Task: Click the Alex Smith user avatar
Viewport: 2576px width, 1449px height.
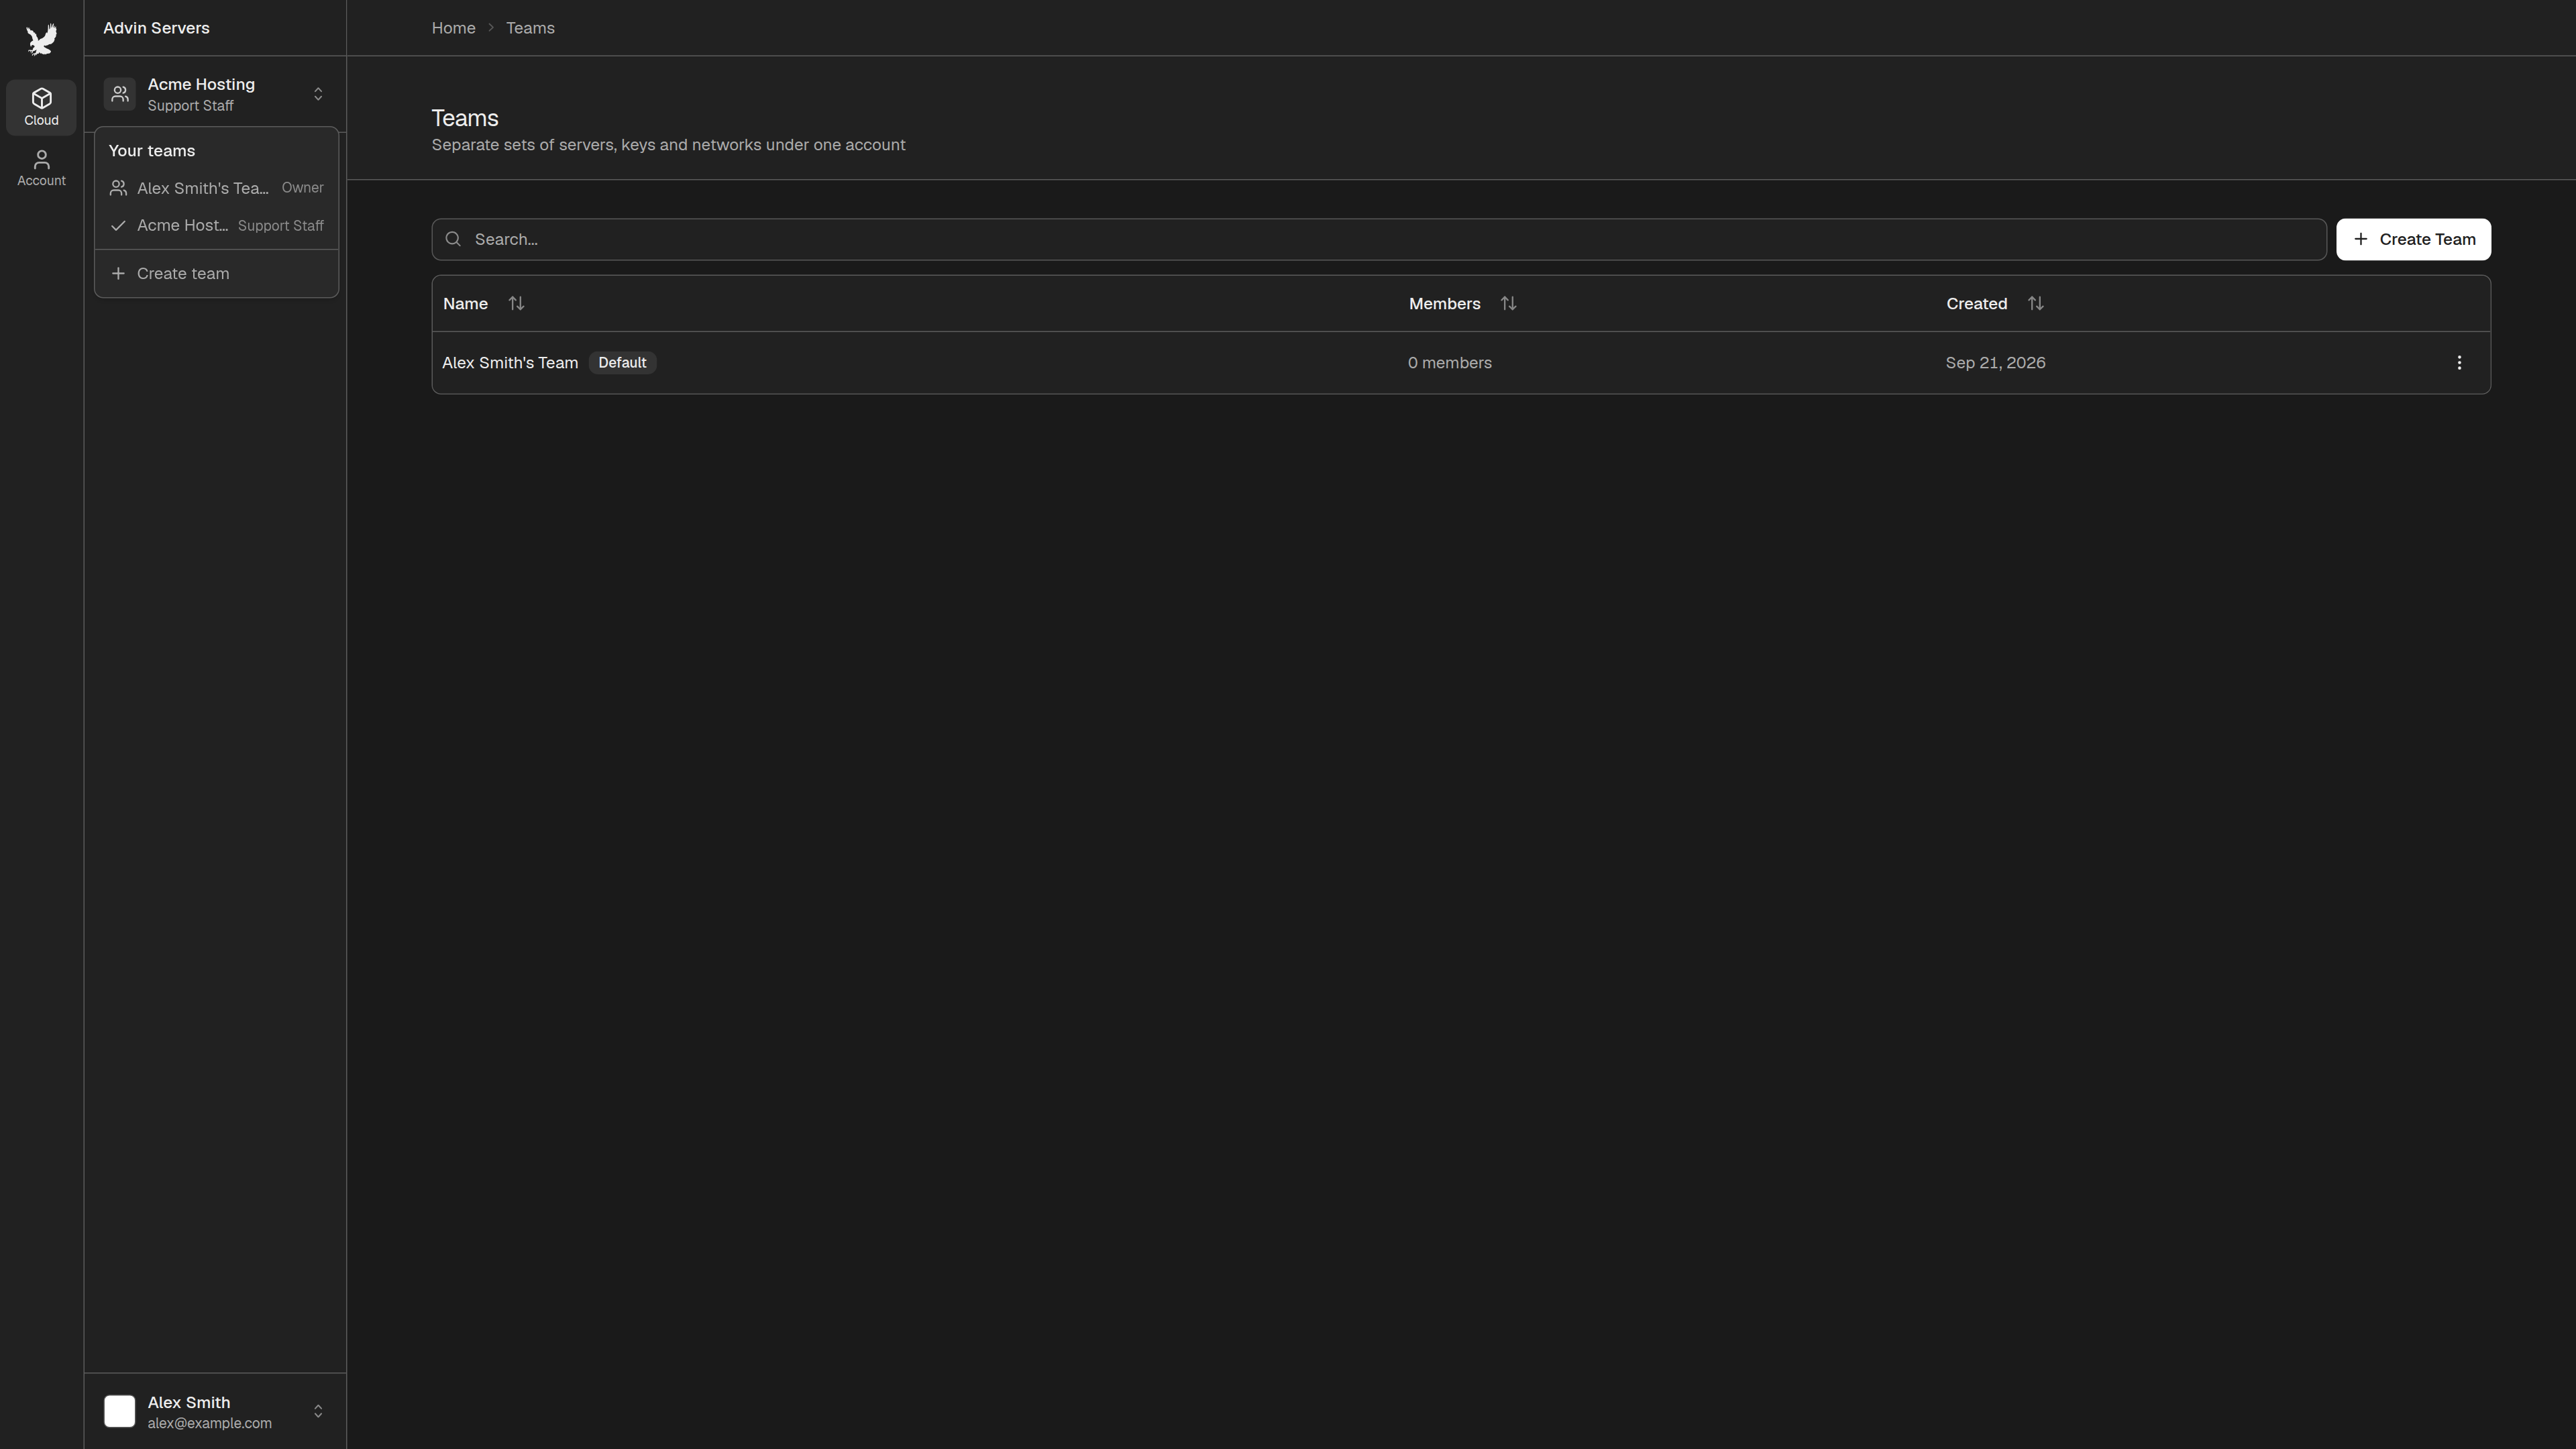Action: click(119, 1411)
